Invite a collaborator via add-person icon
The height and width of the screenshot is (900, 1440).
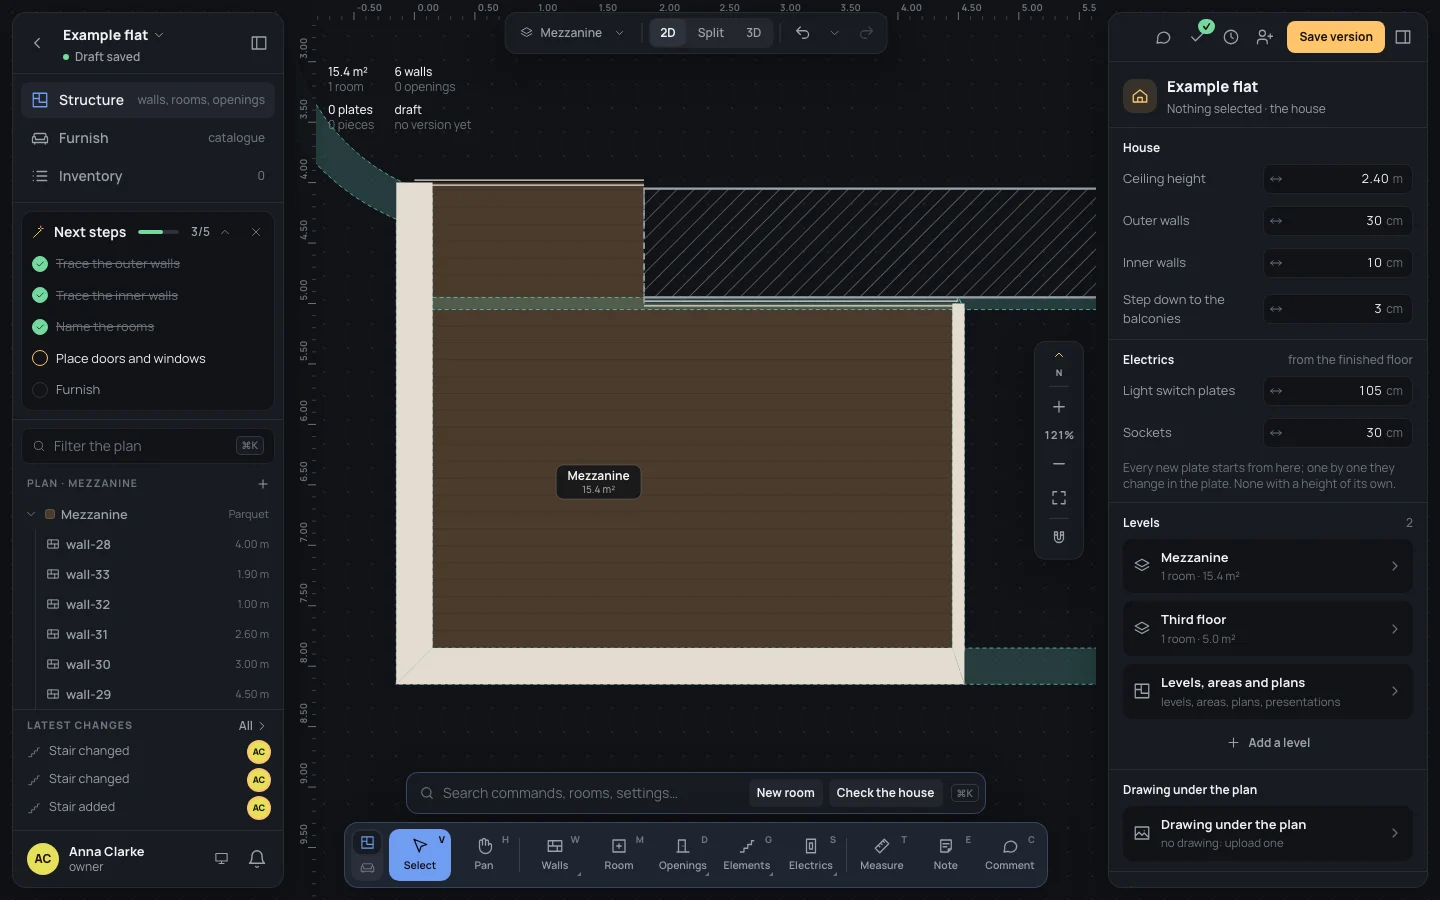pyautogui.click(x=1265, y=37)
